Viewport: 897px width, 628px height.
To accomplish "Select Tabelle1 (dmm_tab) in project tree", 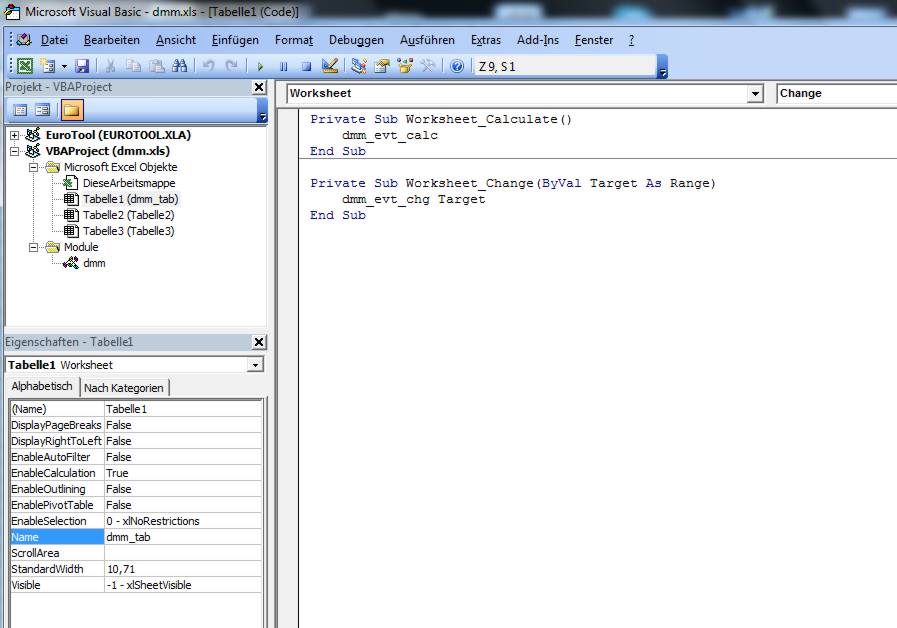I will click(130, 199).
